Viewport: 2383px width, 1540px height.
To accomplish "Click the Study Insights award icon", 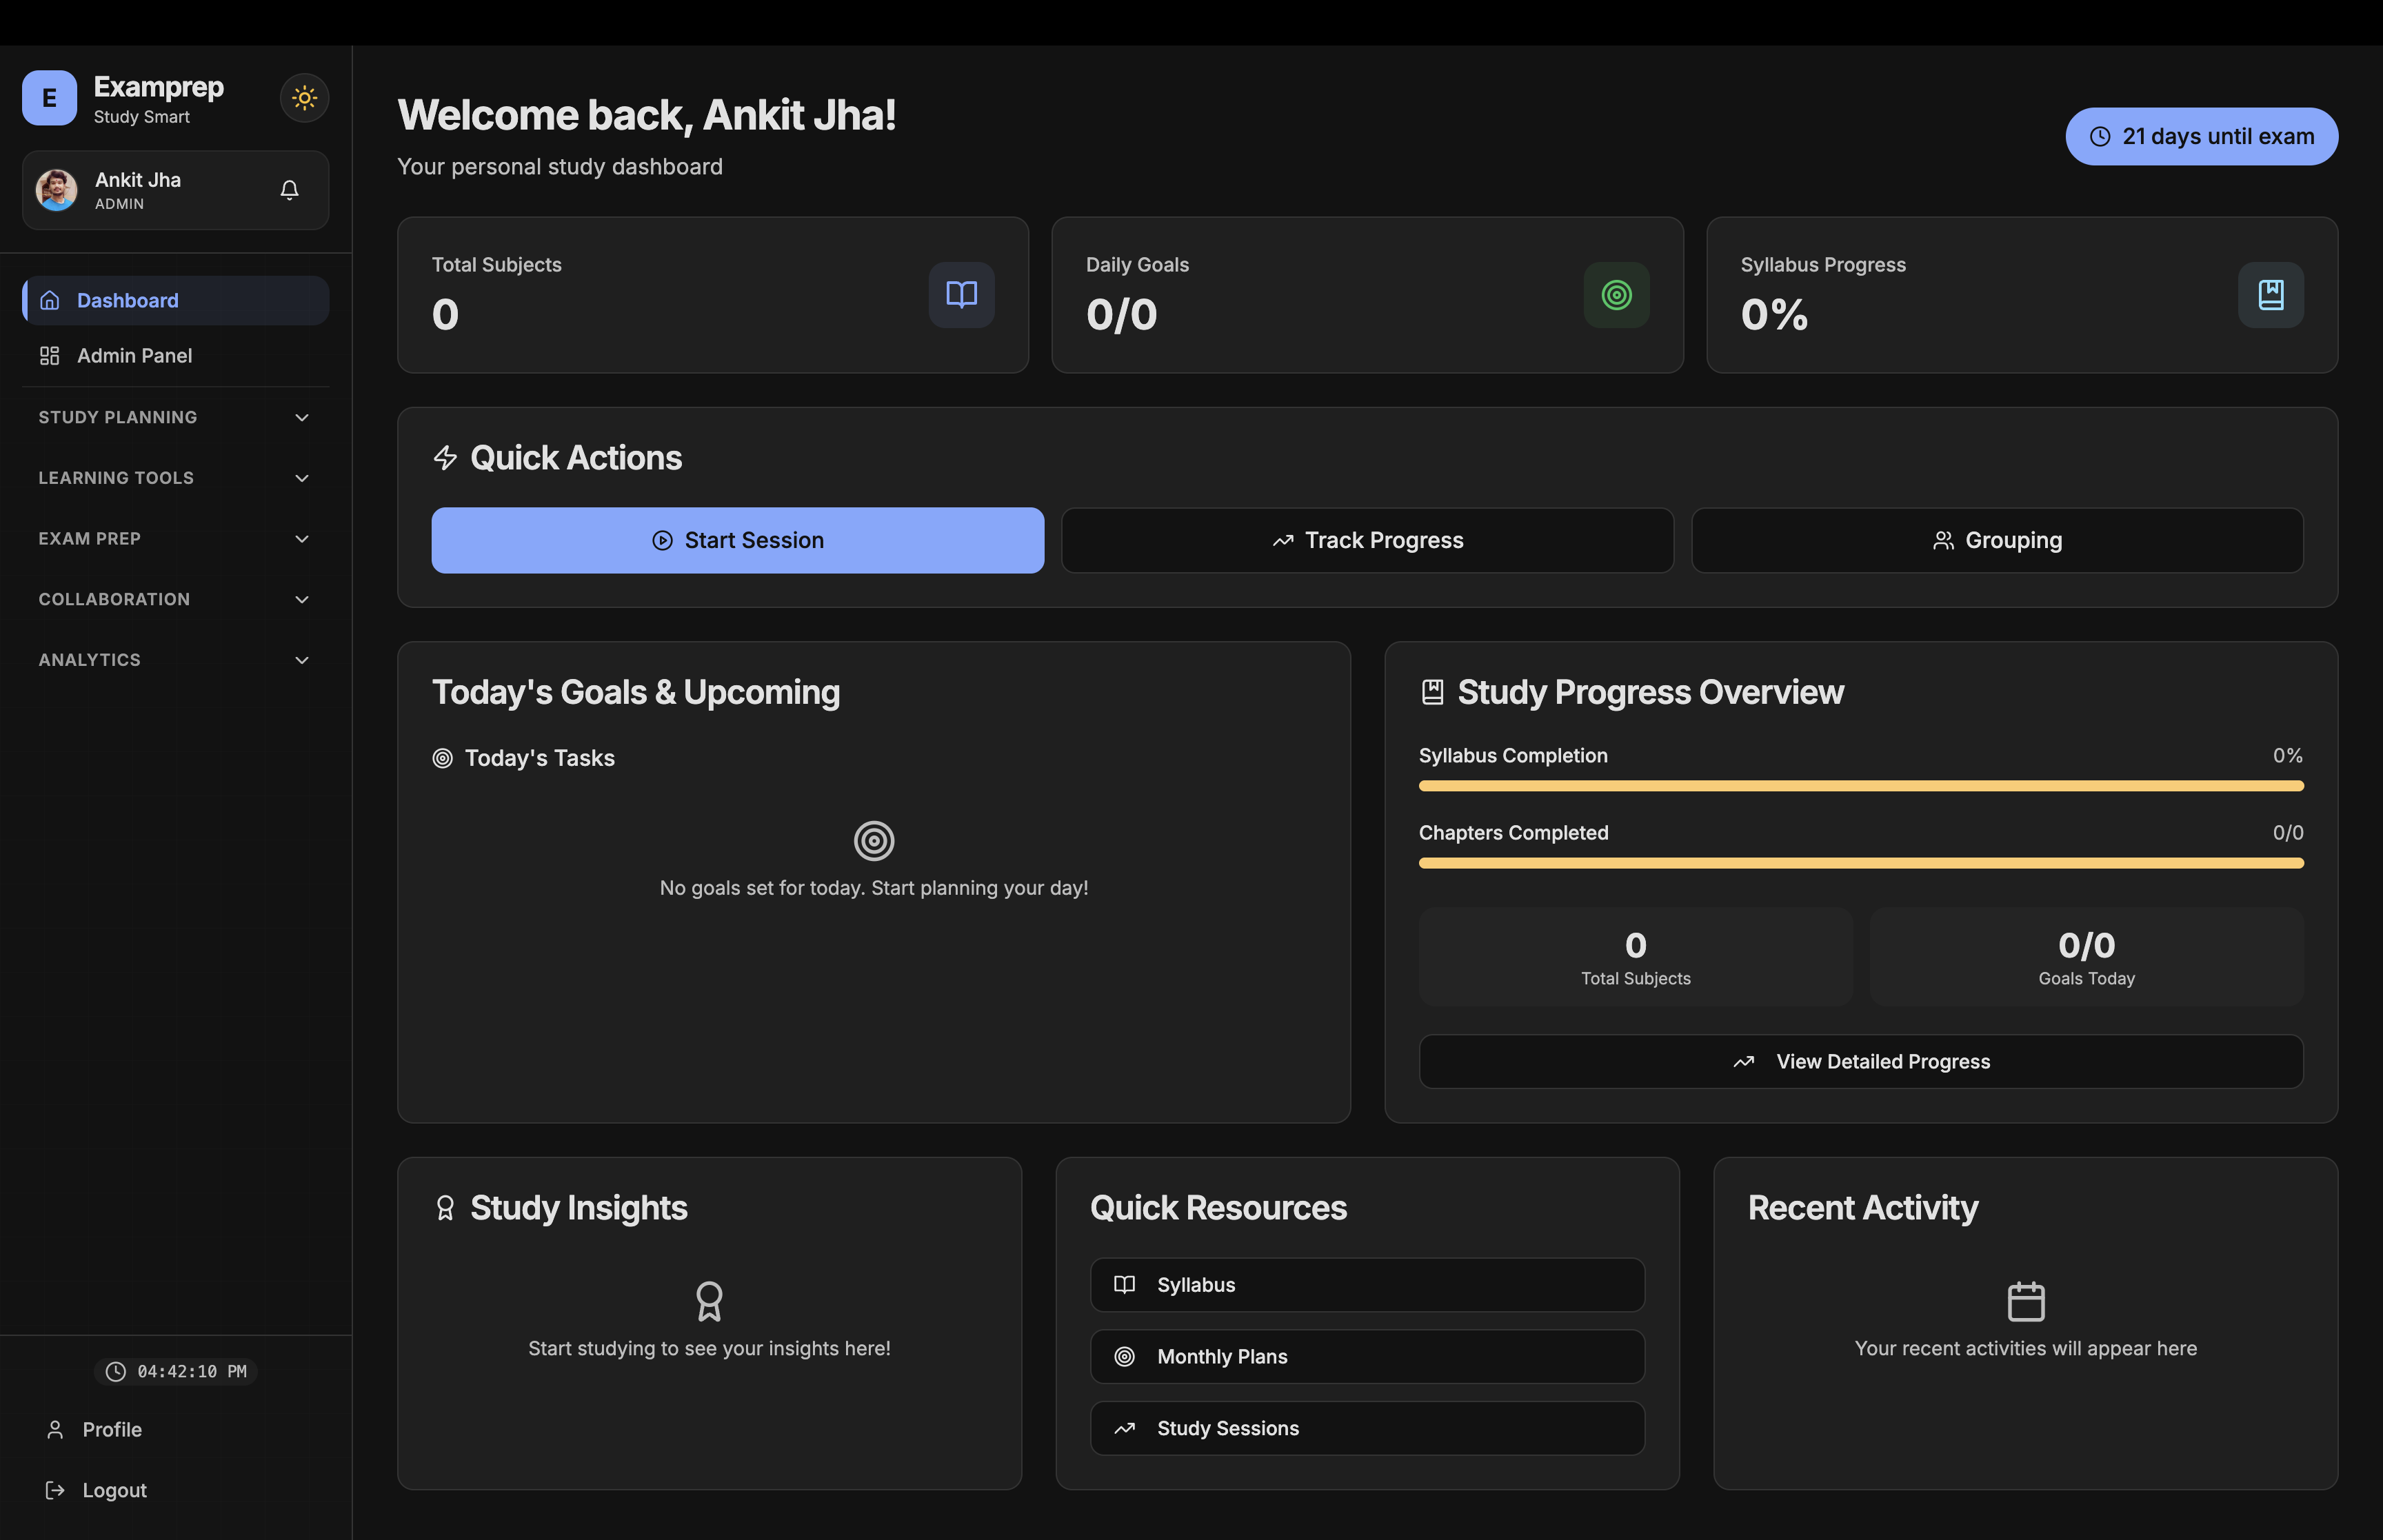I will (x=446, y=1207).
